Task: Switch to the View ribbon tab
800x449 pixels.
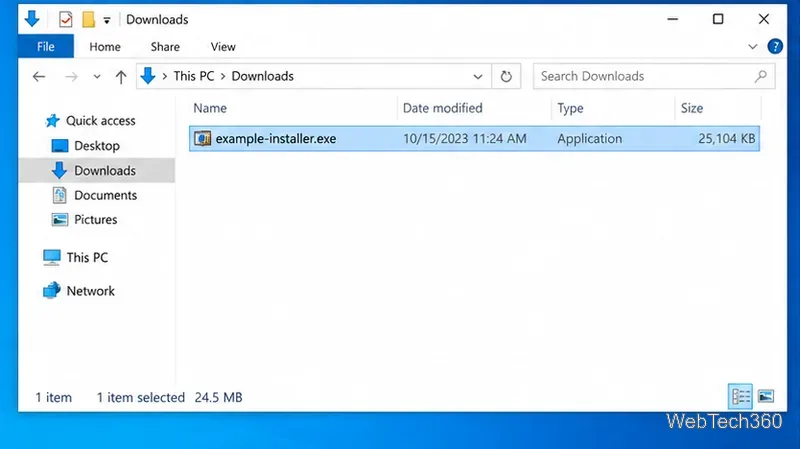Action: 223,47
